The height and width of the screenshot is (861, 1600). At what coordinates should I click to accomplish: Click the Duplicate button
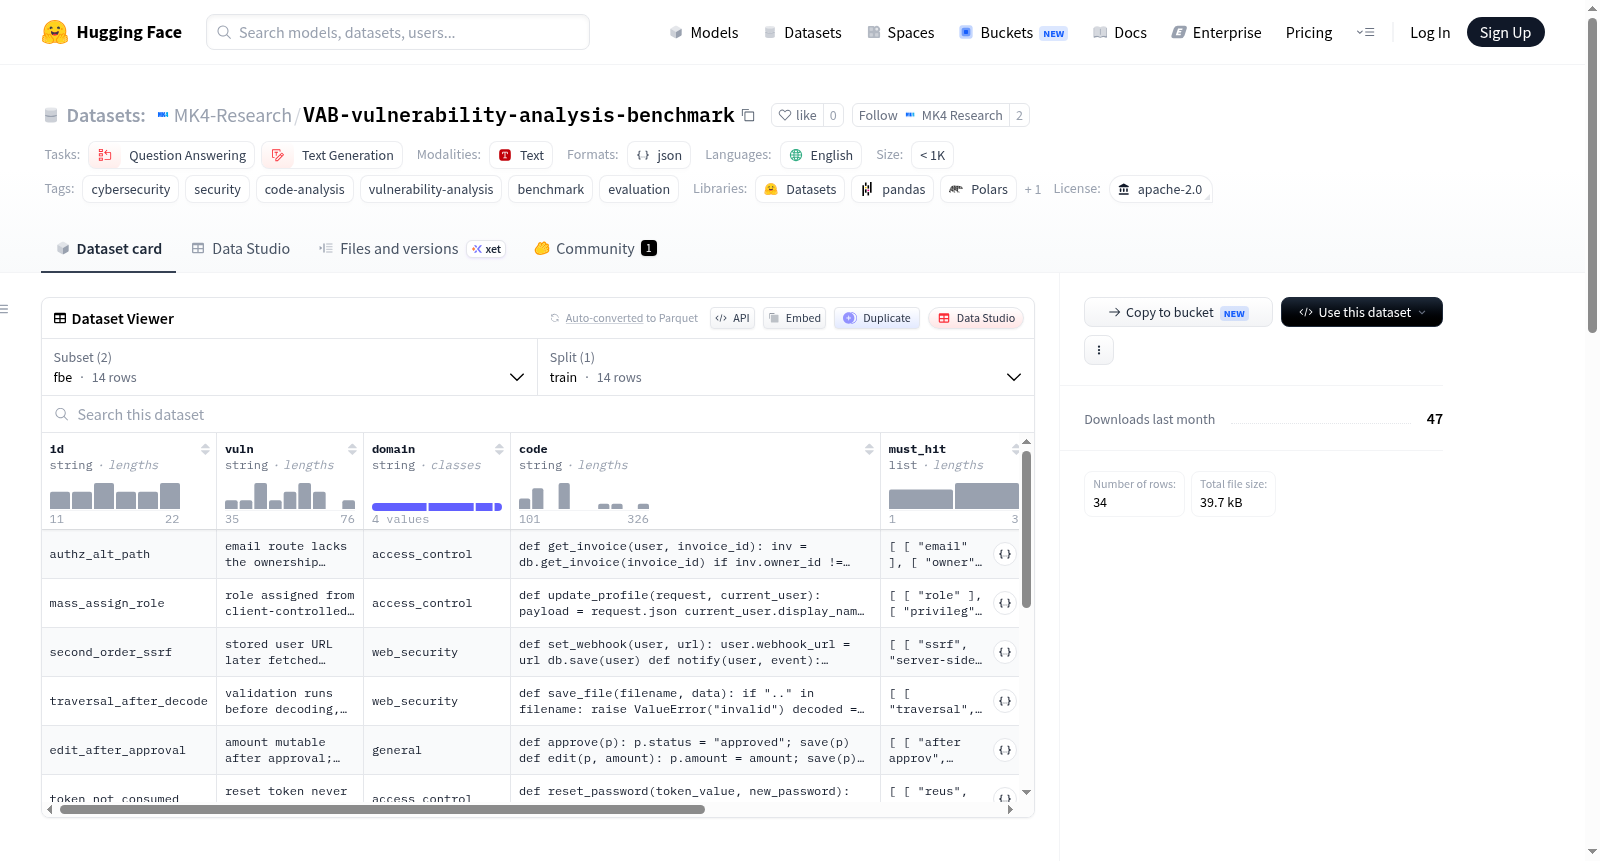pyautogui.click(x=876, y=318)
